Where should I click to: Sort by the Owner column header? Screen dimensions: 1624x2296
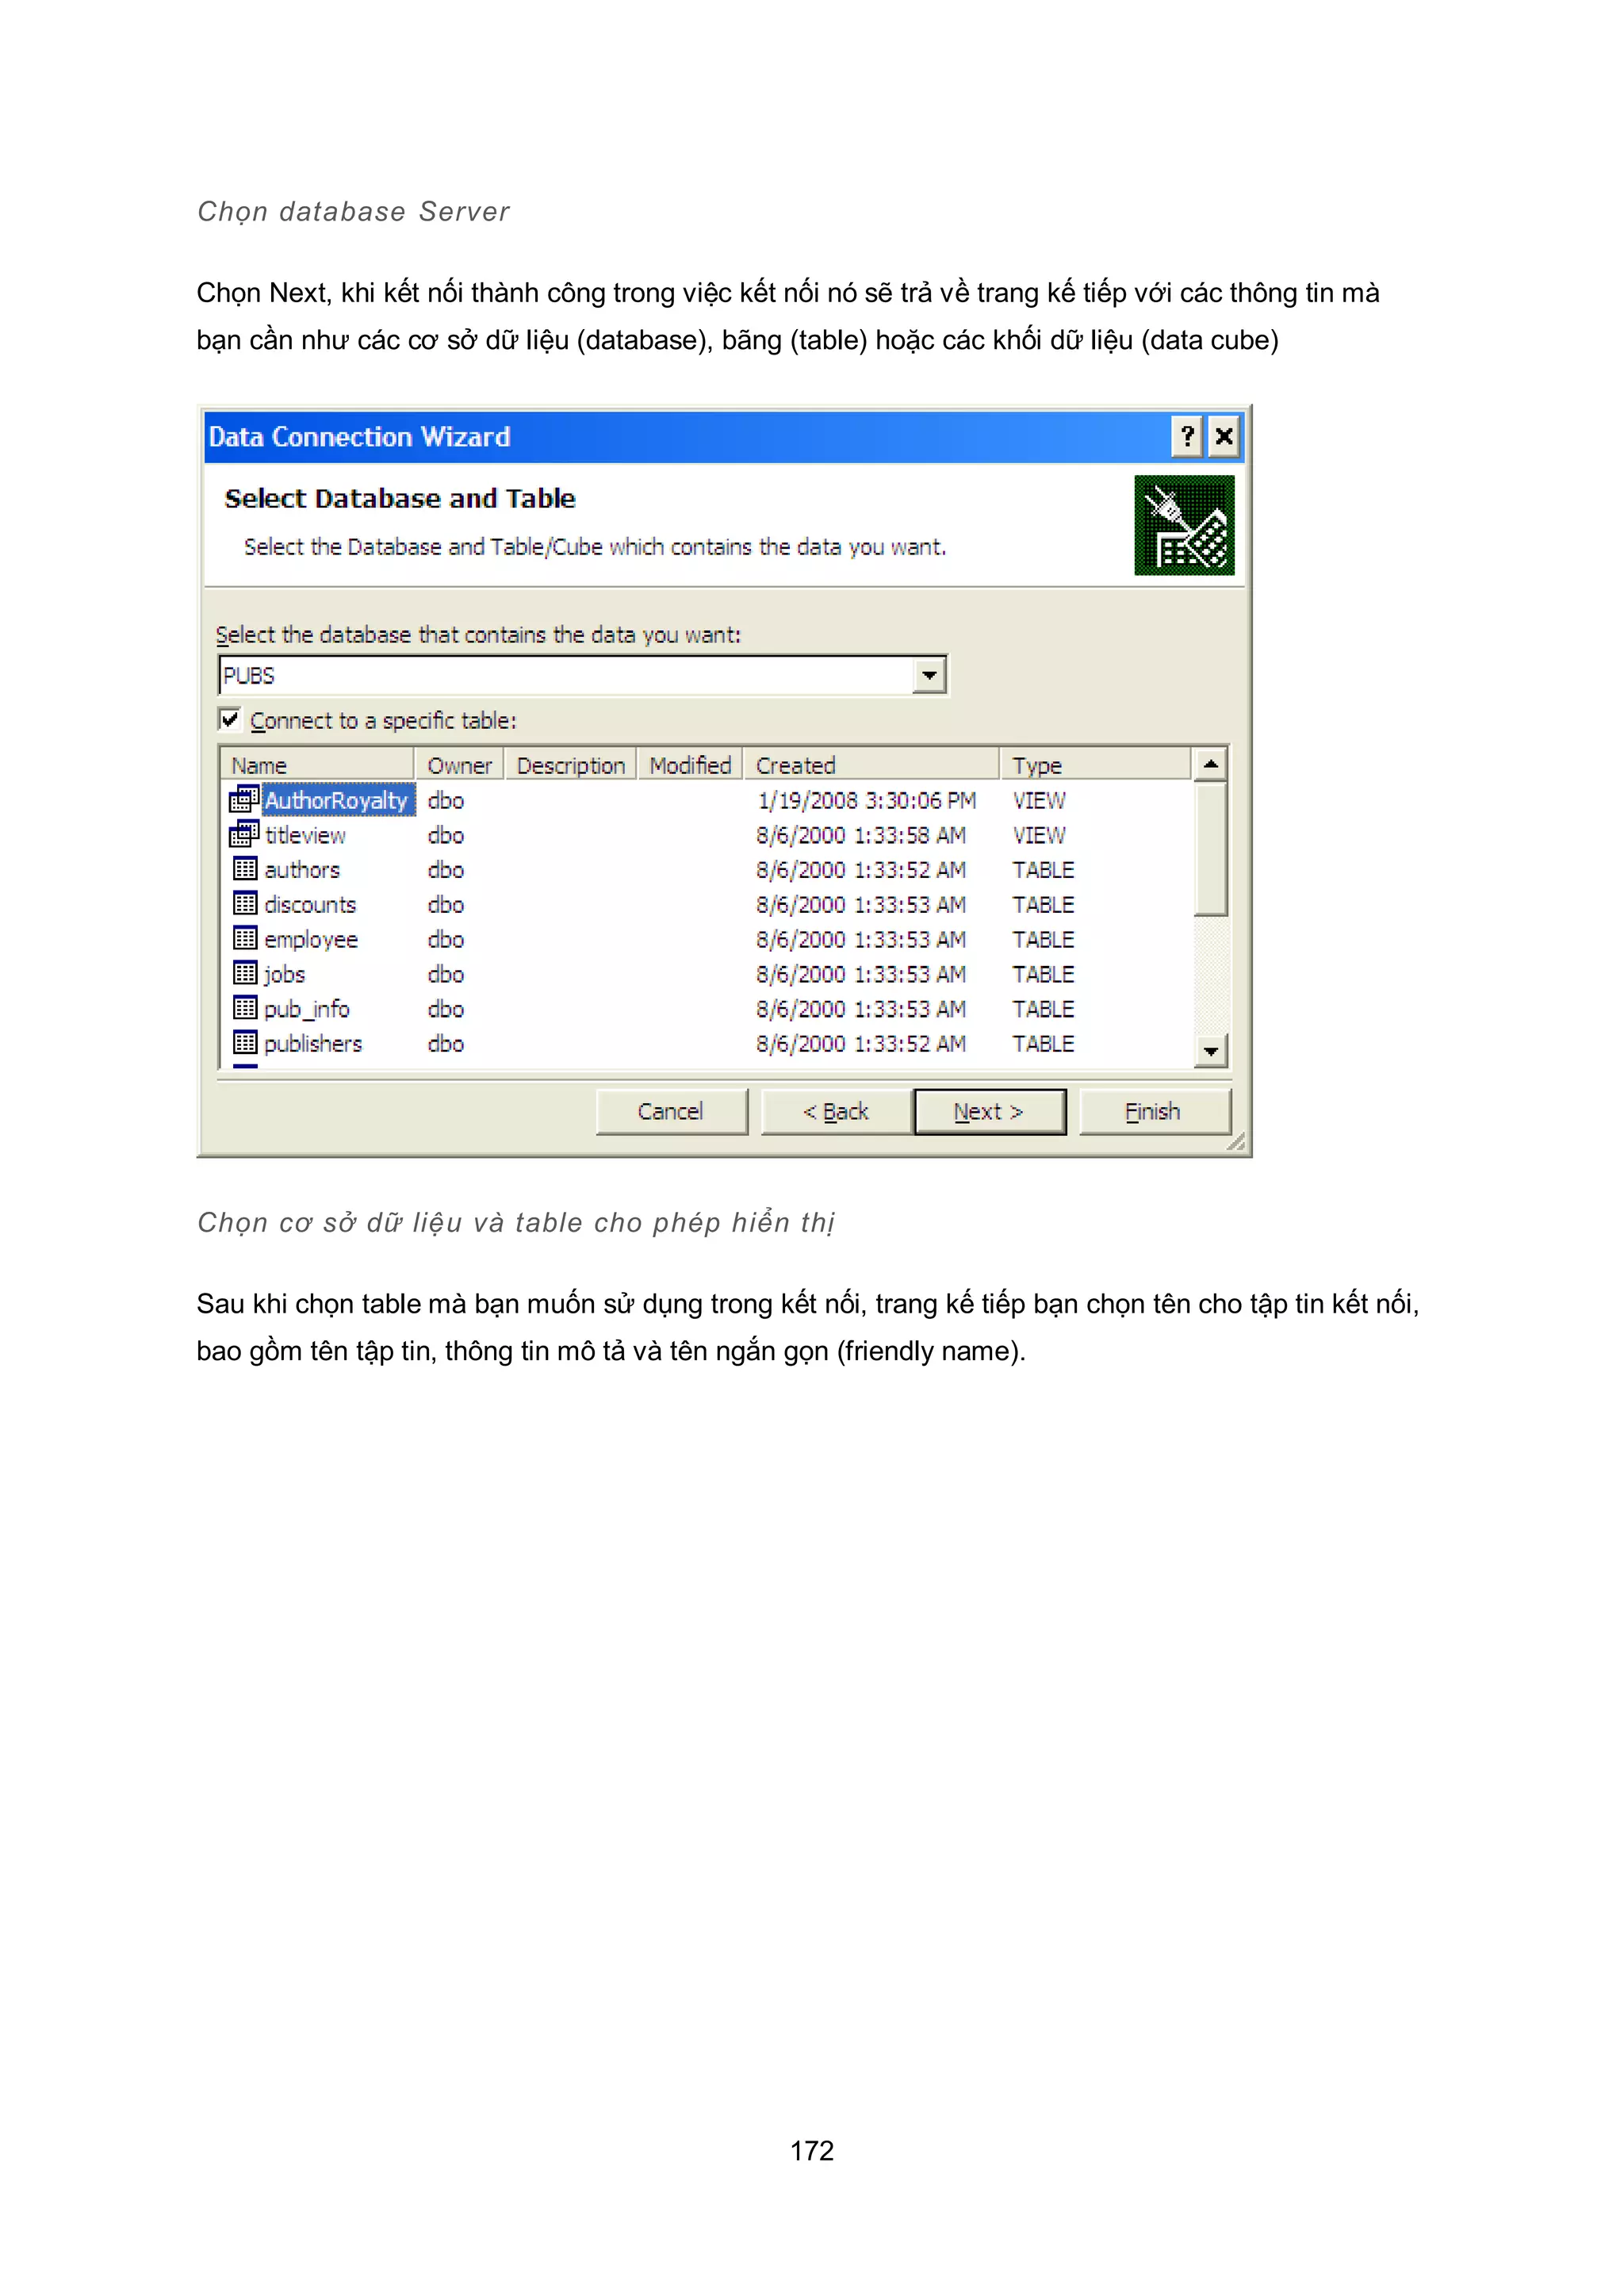[x=459, y=765]
